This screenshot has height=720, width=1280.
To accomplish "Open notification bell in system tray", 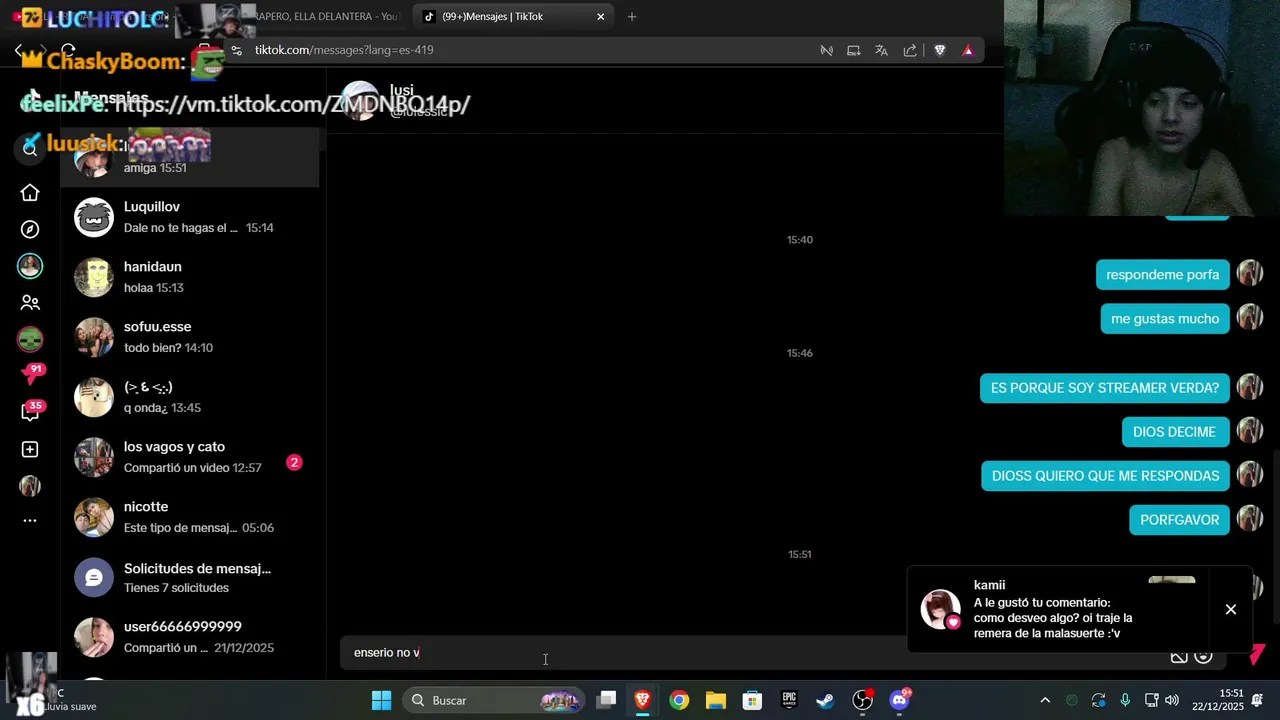I will coord(1257,699).
